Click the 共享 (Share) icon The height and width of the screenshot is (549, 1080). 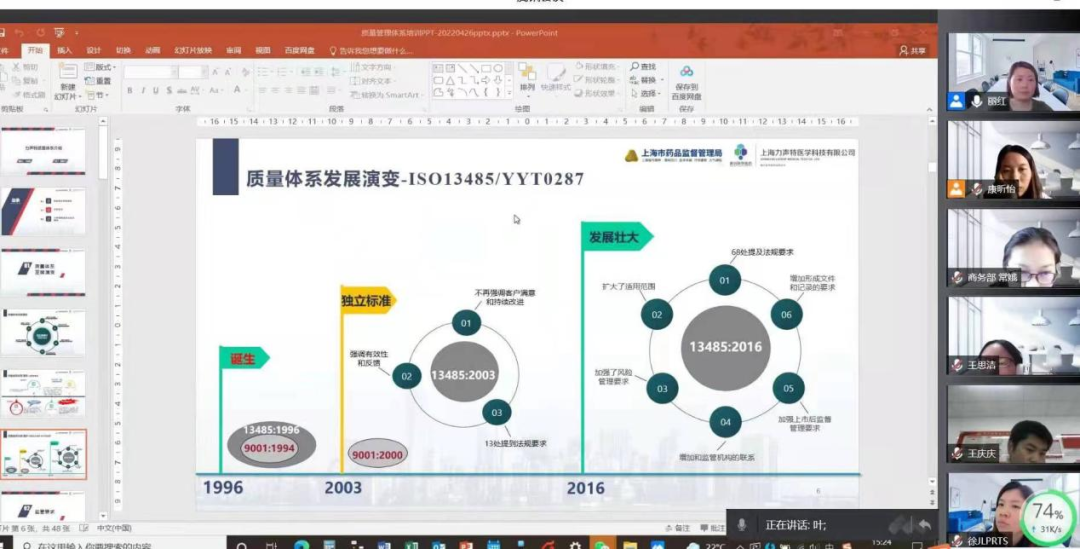912,50
